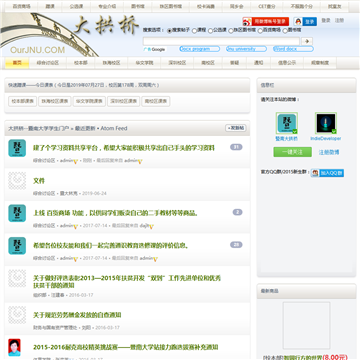Click reply count badge 2
360x360 pixels.
(237, 212)
